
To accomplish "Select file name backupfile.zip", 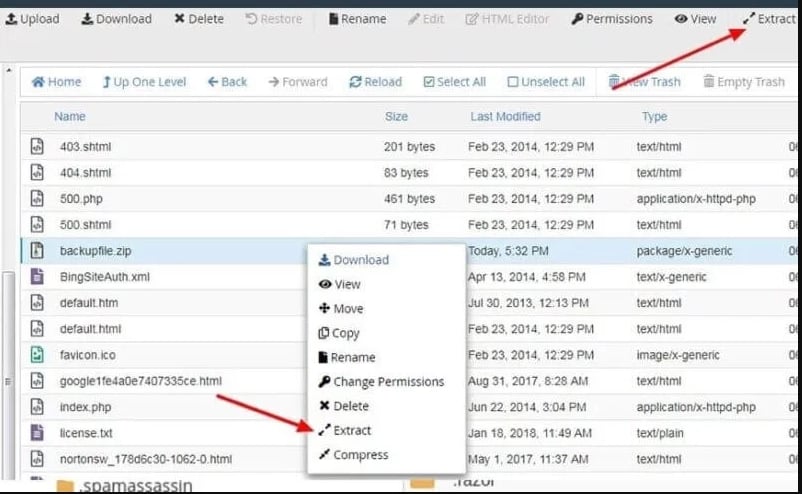I will 96,251.
